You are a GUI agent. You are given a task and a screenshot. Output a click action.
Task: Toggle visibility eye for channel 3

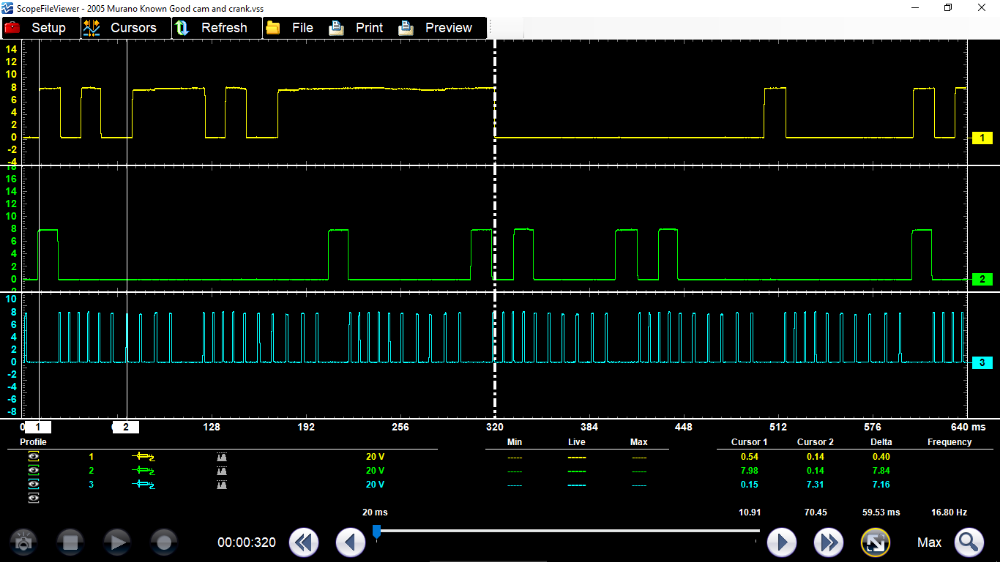(34, 484)
